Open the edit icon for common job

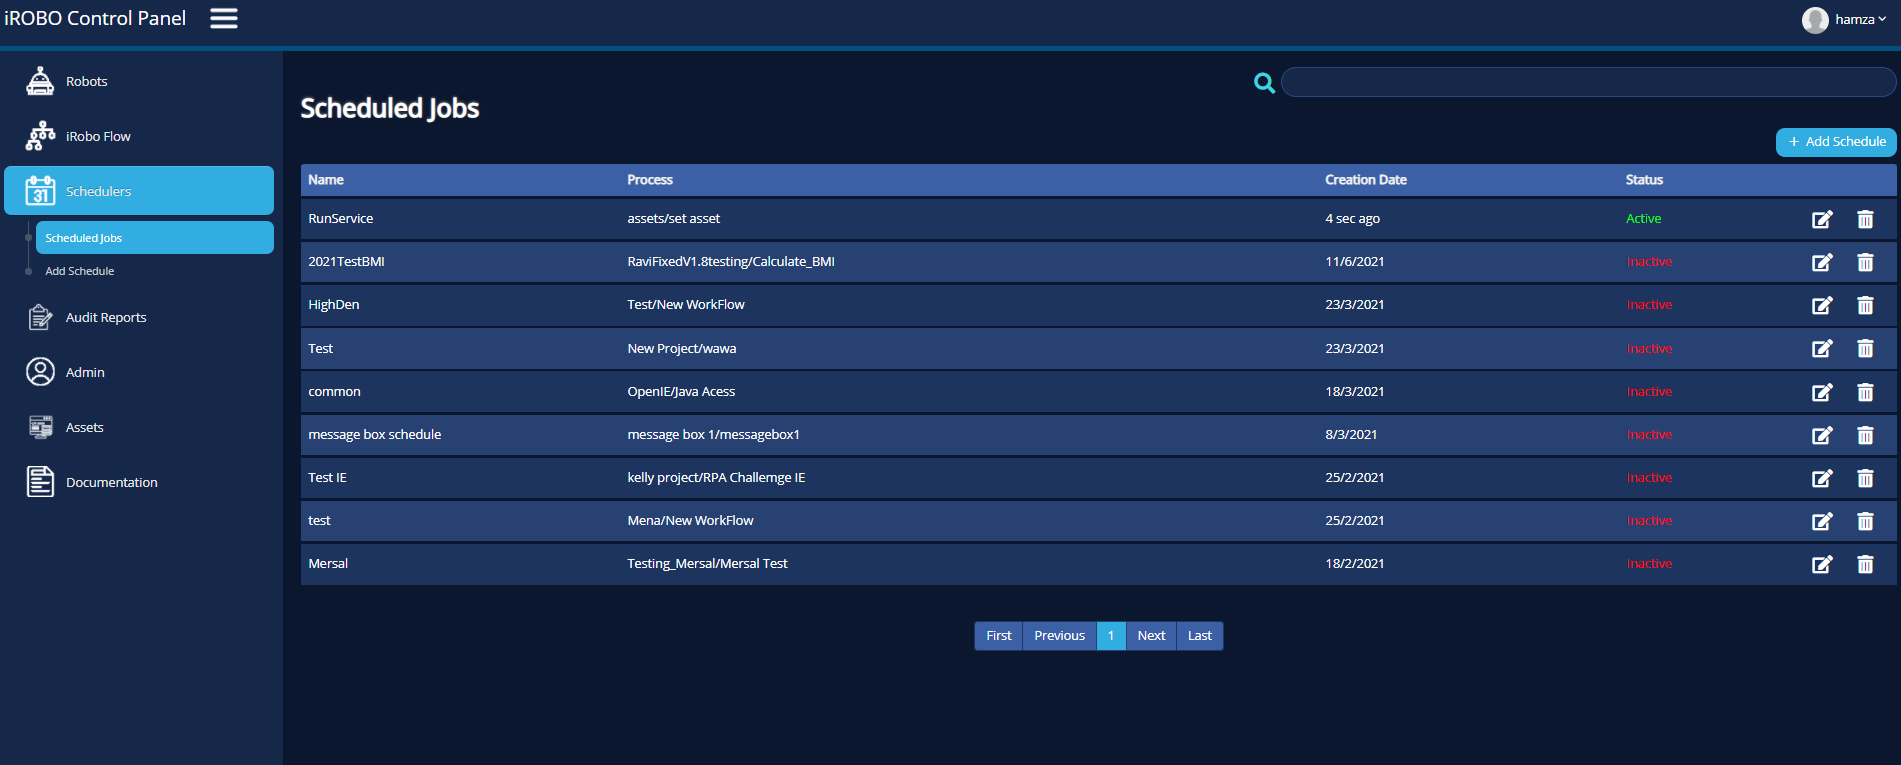click(1822, 392)
